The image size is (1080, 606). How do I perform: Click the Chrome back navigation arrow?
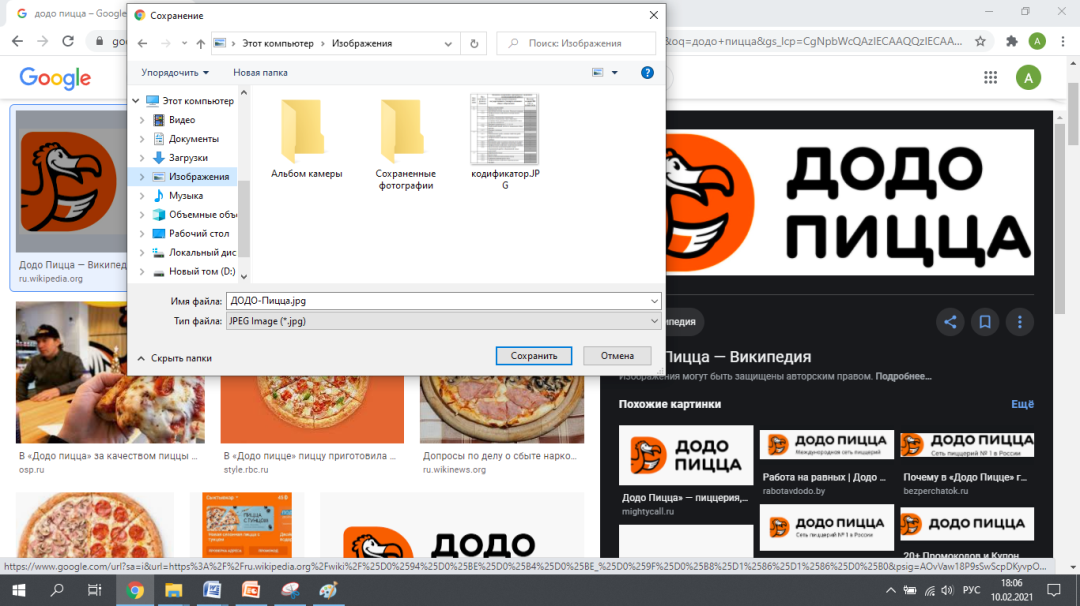tap(17, 41)
